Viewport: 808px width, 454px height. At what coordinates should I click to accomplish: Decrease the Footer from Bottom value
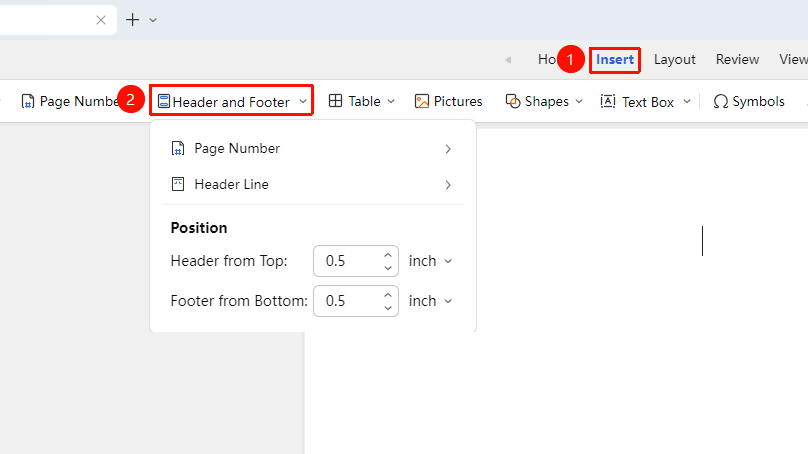tap(388, 308)
